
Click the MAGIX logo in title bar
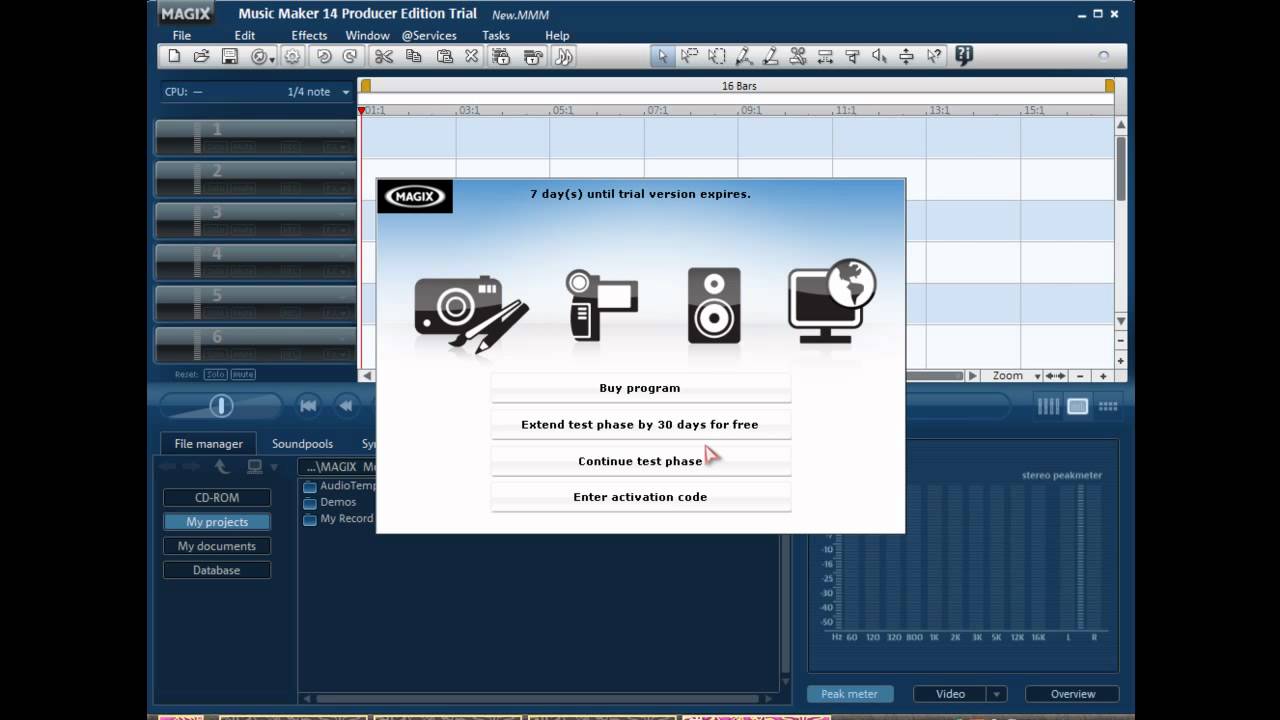[186, 14]
